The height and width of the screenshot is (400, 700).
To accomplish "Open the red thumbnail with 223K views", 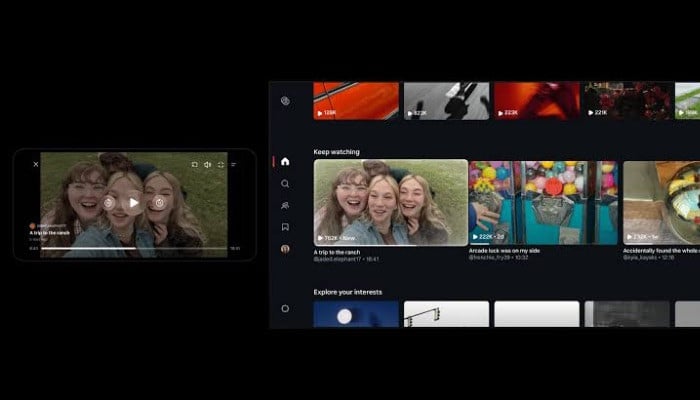I will pyautogui.click(x=537, y=100).
